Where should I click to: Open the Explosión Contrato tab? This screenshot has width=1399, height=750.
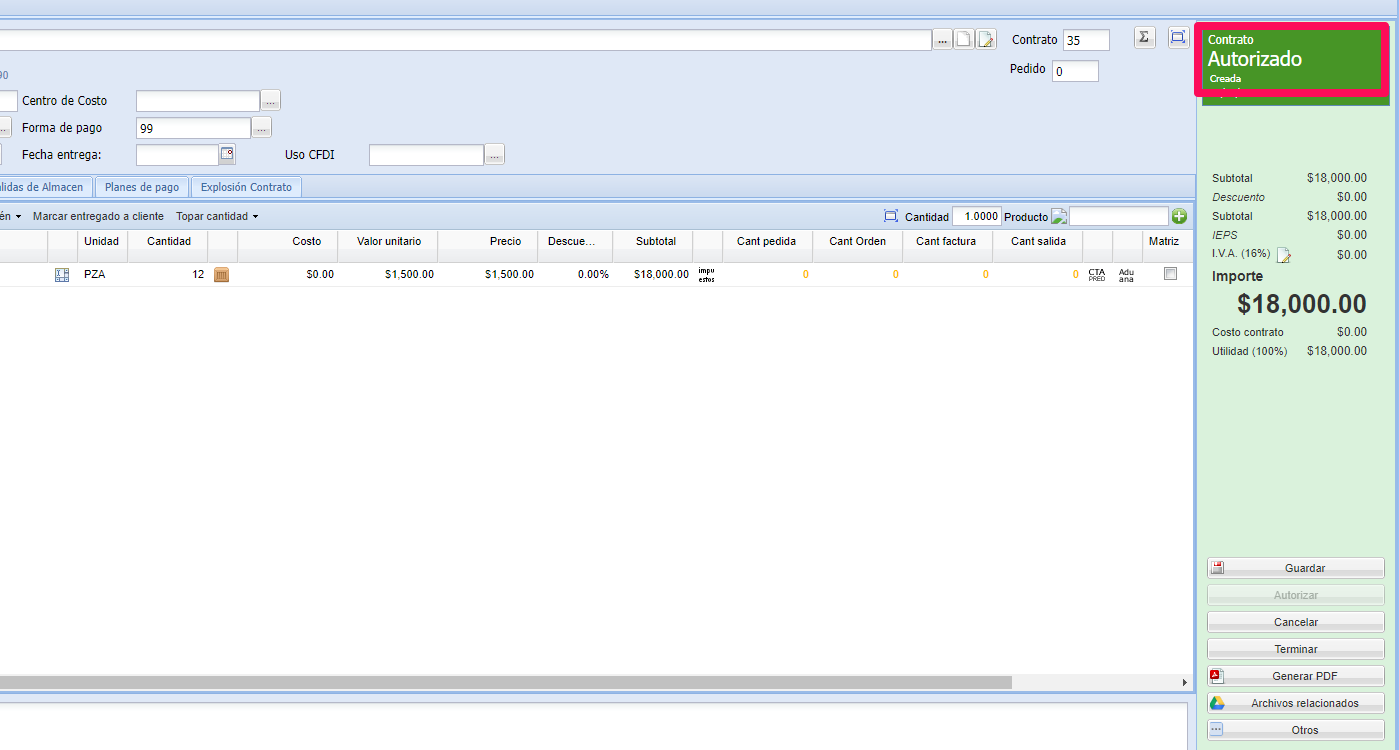(x=246, y=187)
